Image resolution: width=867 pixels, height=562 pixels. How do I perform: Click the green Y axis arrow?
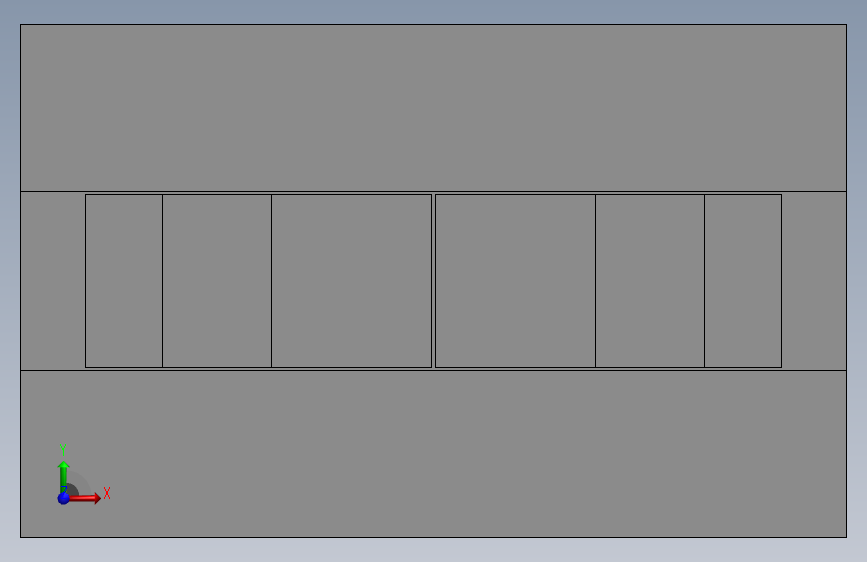click(64, 476)
